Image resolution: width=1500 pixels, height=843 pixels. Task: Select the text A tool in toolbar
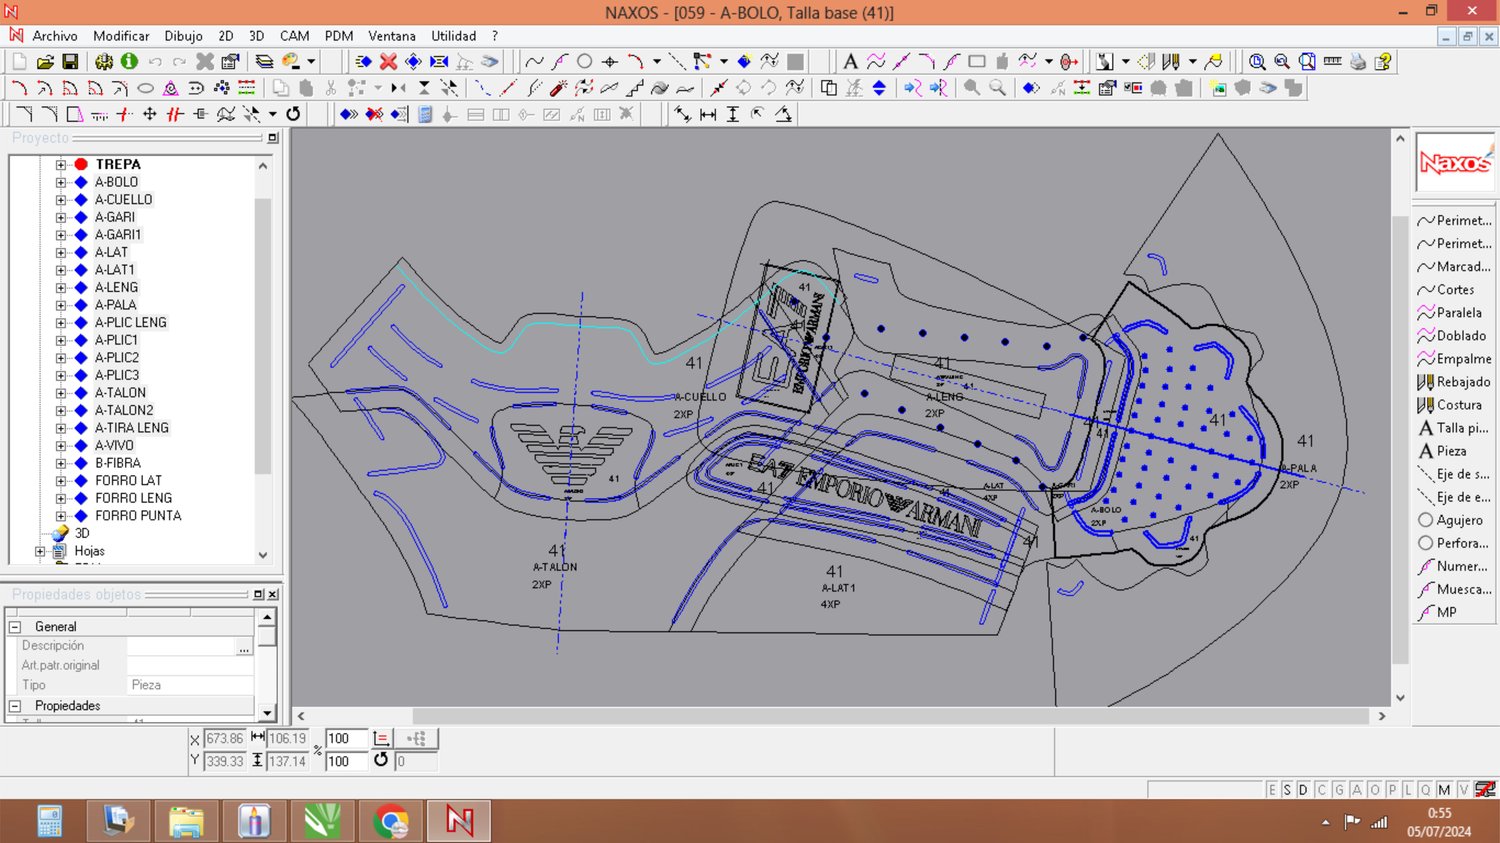coord(850,61)
